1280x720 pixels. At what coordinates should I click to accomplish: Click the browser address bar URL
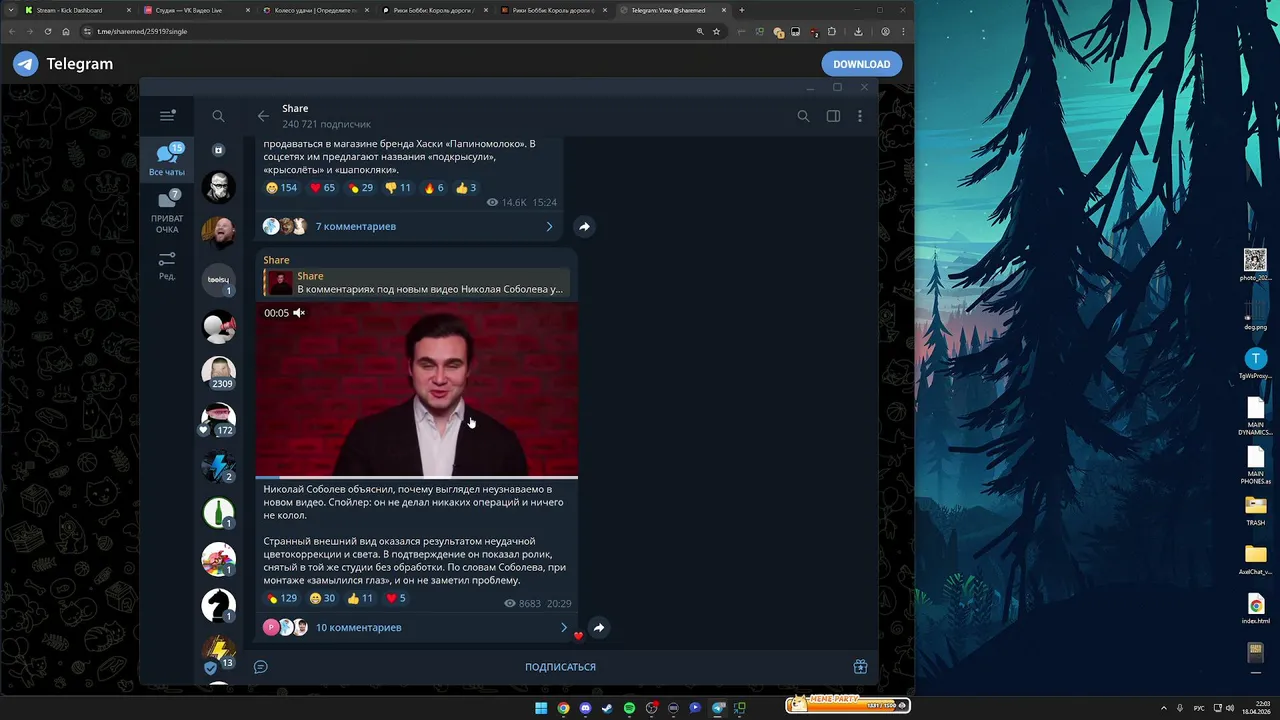142,31
